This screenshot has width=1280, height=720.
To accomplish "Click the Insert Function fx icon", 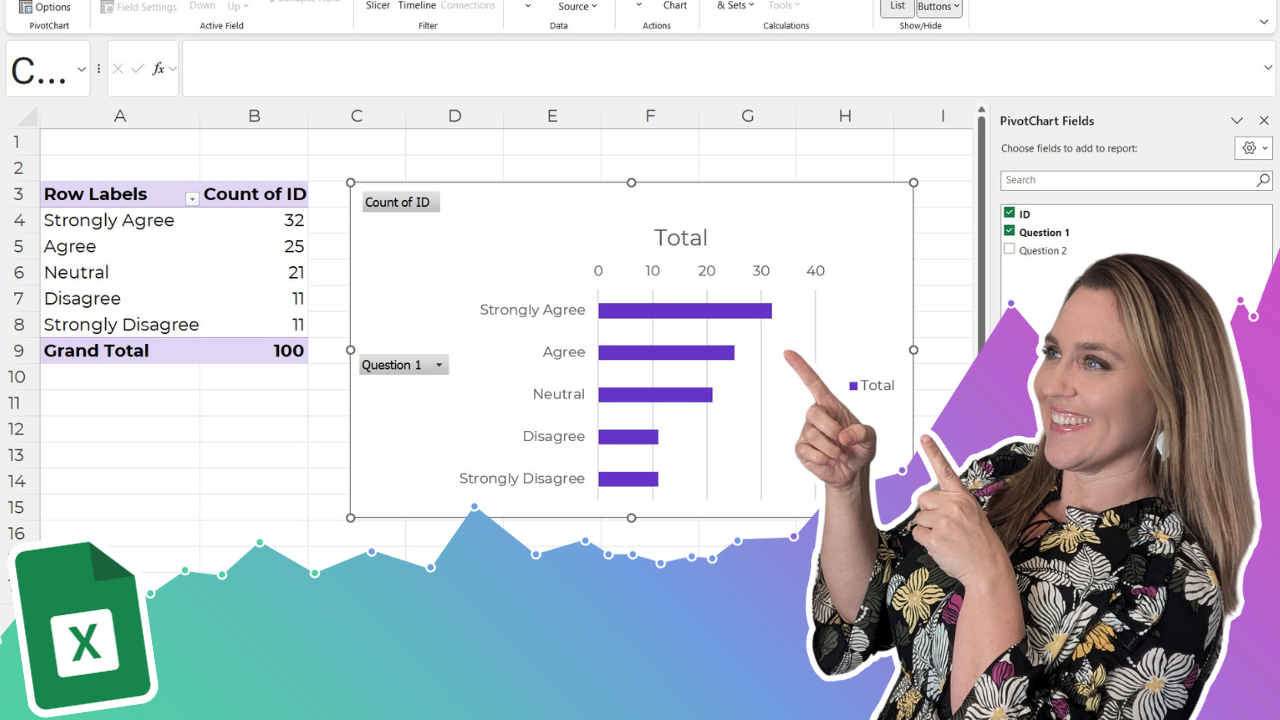I will pos(158,69).
